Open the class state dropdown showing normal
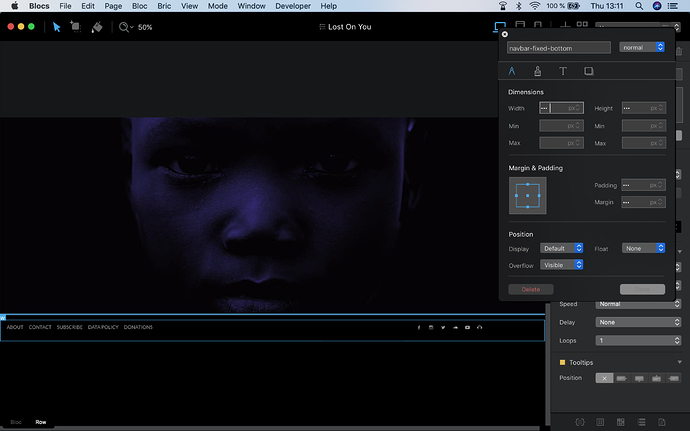 point(642,47)
